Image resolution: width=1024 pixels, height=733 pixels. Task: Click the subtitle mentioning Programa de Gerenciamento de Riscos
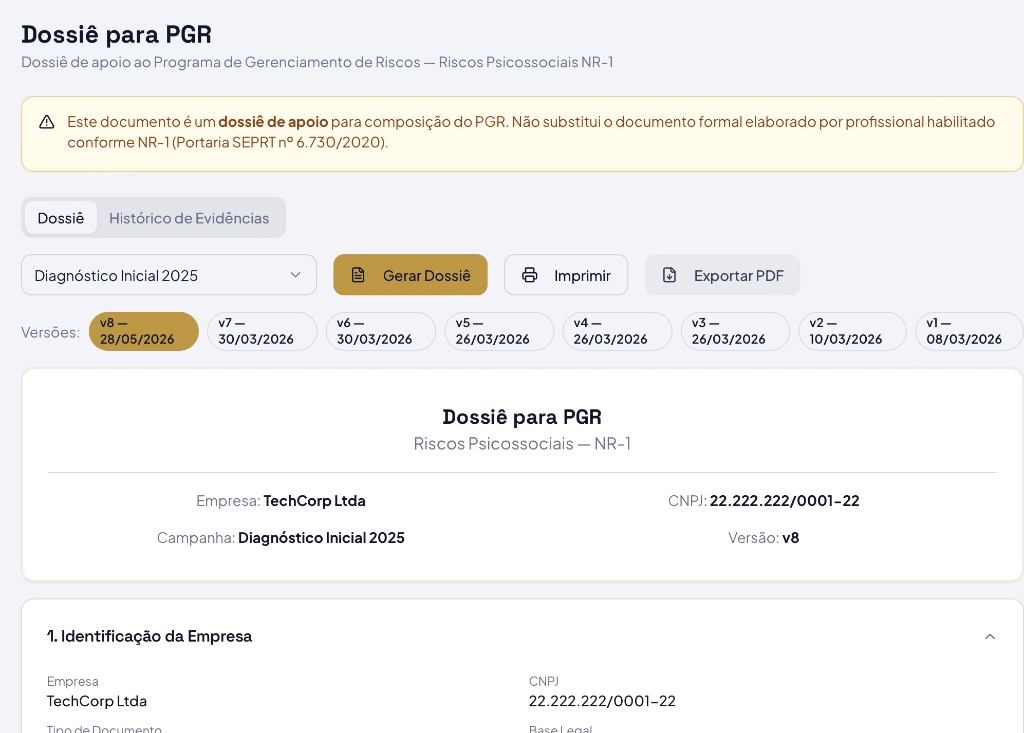click(317, 62)
